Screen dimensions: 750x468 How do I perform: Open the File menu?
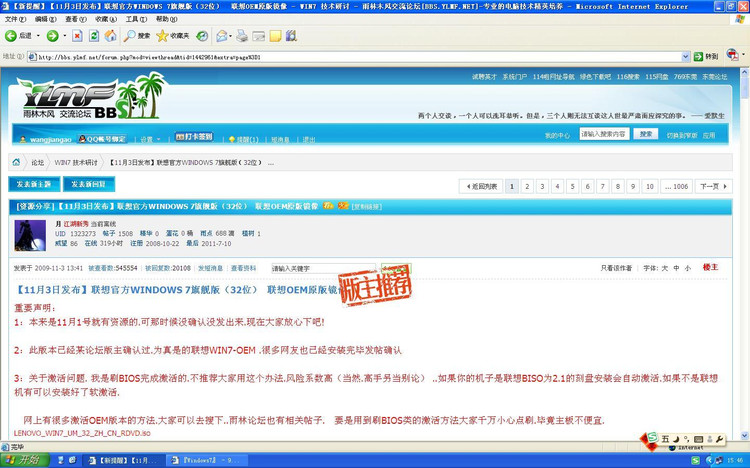click(15, 19)
